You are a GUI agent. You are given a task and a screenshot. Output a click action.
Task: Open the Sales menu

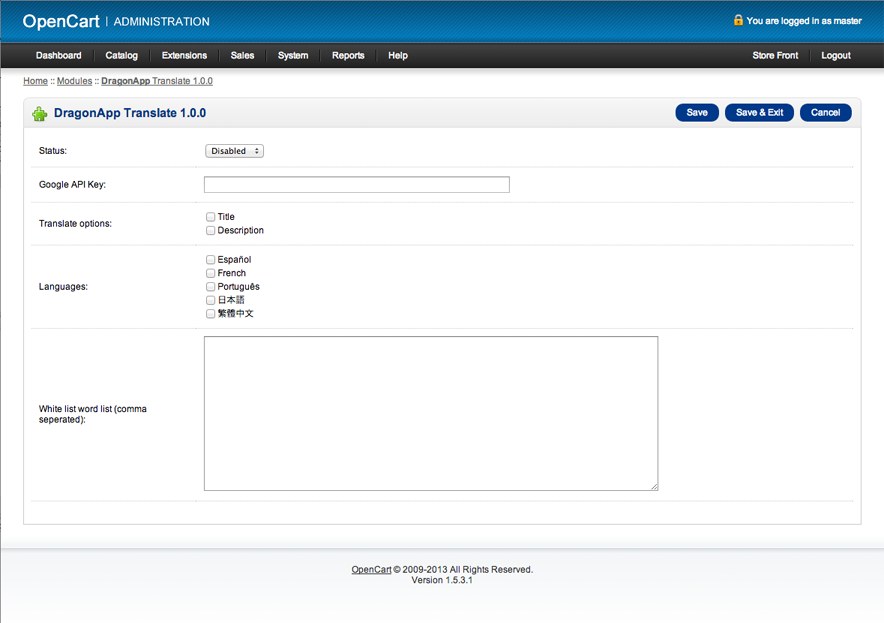coord(242,55)
